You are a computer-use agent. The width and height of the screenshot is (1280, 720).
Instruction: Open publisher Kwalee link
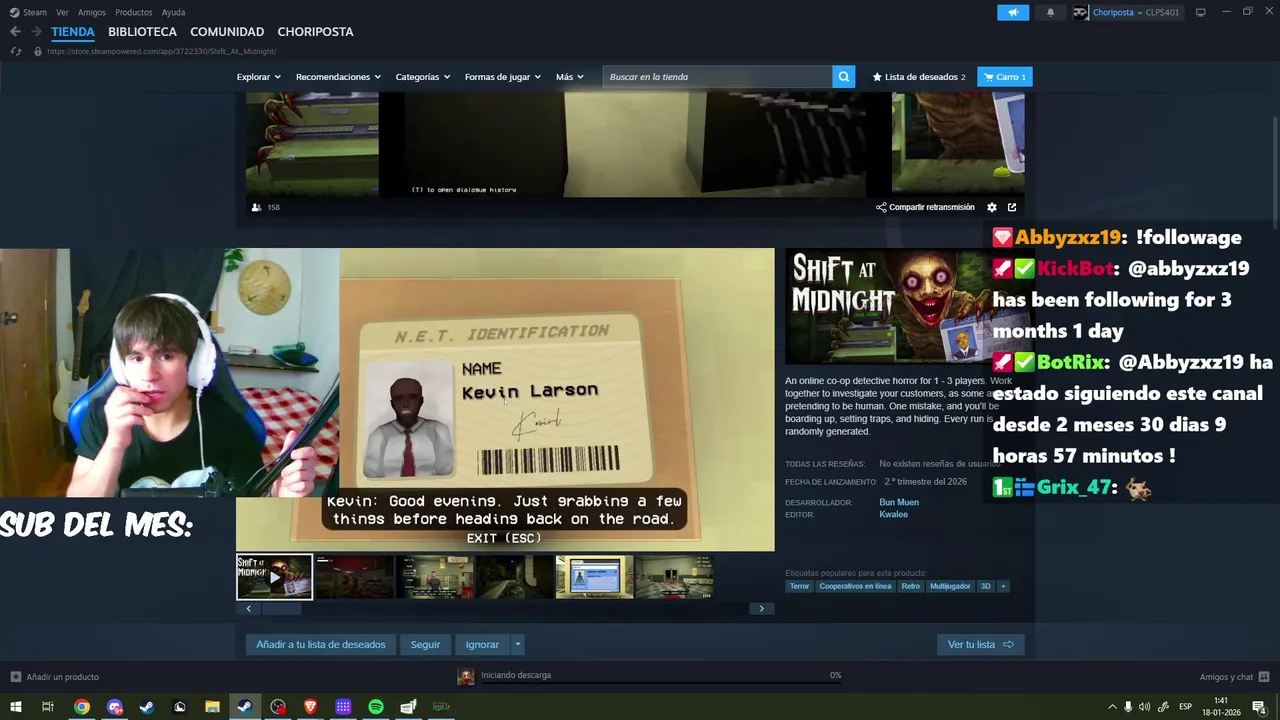pos(893,515)
